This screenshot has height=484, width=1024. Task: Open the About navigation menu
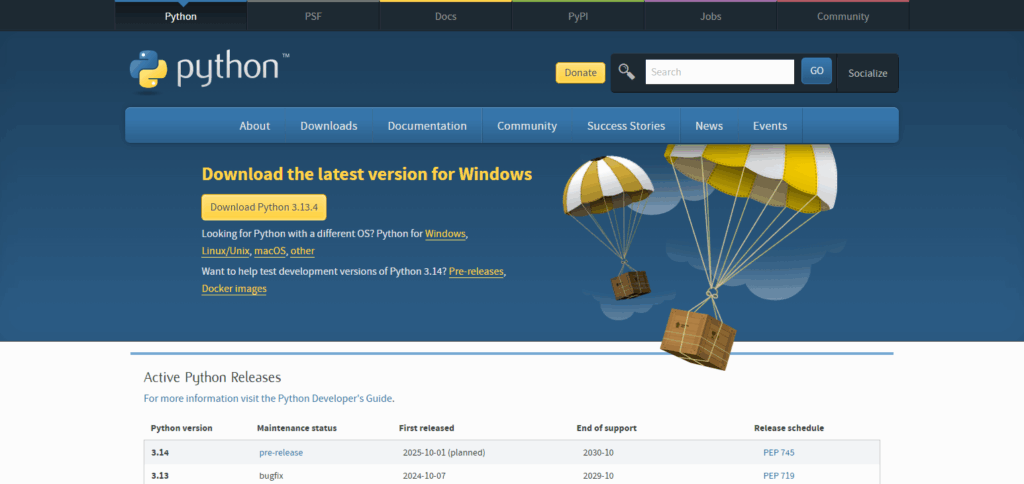point(255,126)
